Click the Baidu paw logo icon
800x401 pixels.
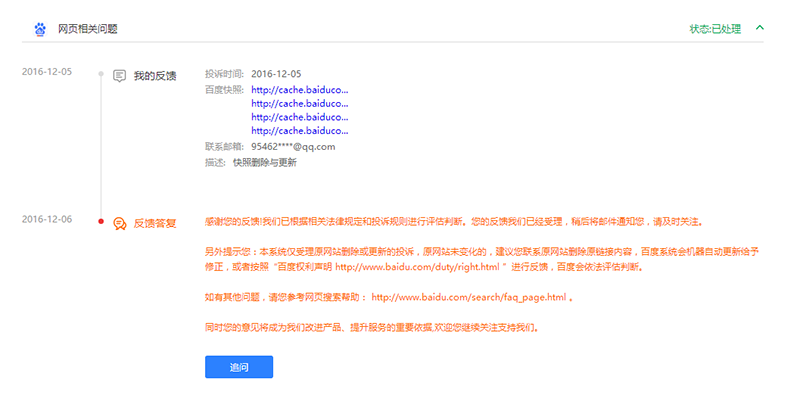tap(40, 29)
